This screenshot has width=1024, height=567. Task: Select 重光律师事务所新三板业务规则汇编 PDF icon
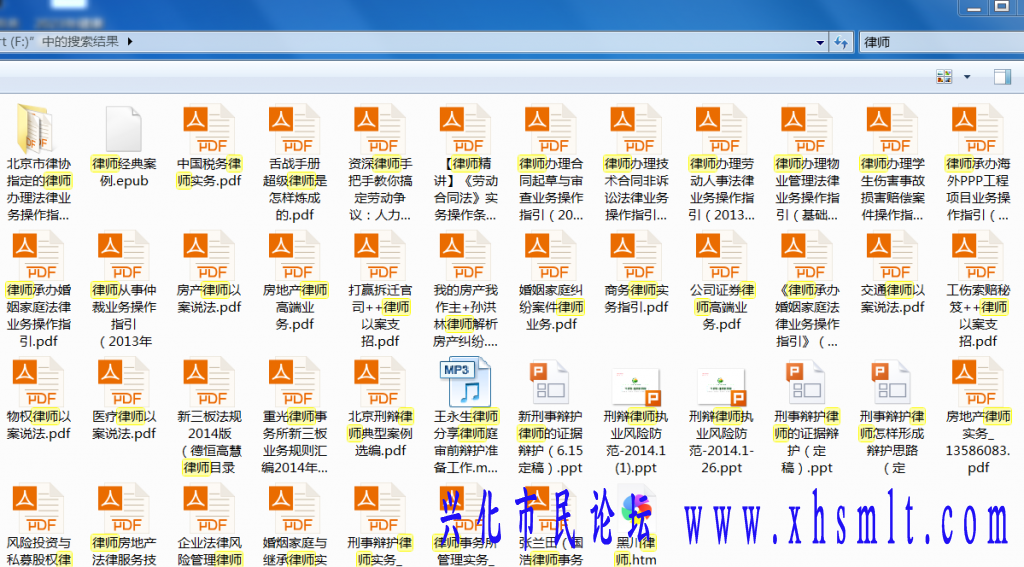[294, 382]
